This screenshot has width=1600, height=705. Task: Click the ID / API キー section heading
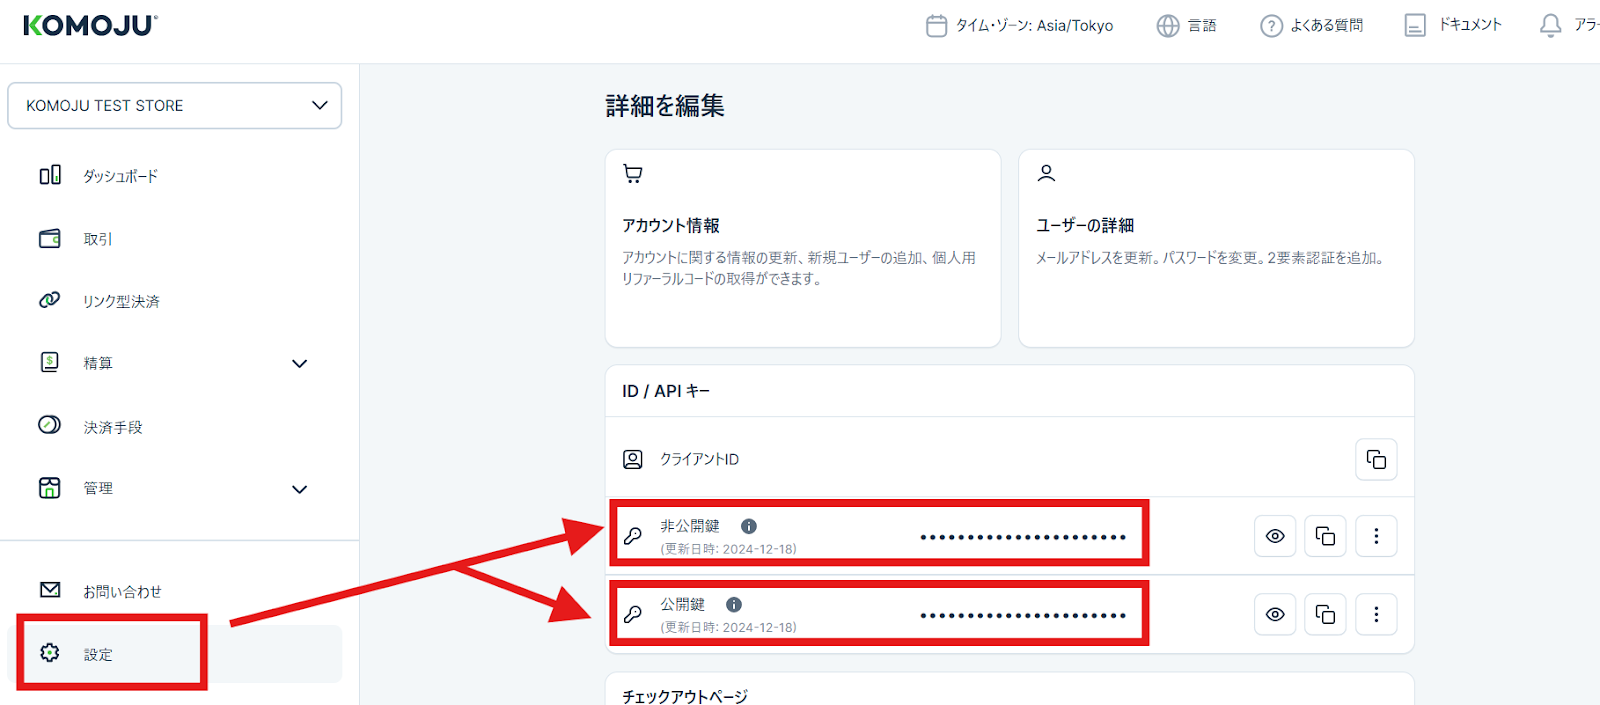[x=666, y=391]
